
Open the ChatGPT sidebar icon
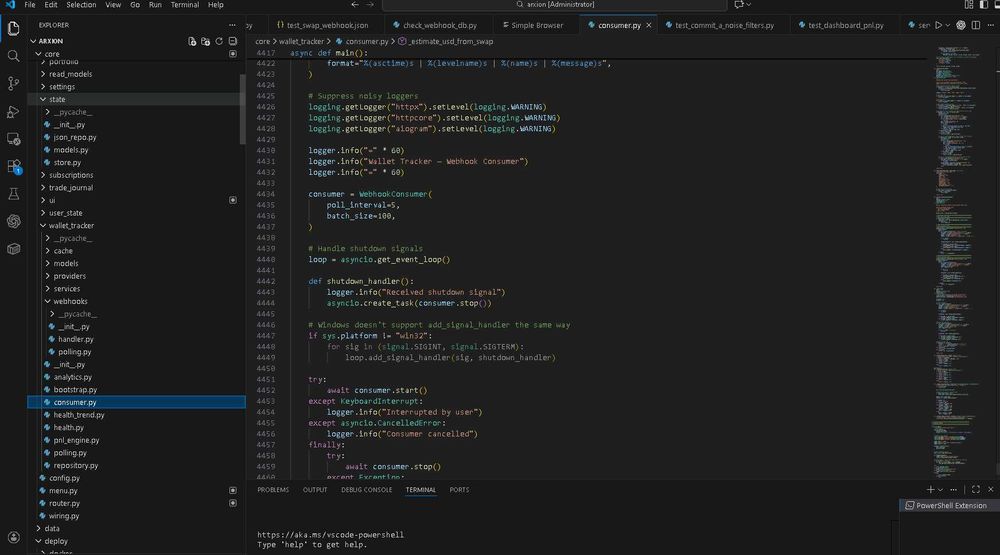click(13, 221)
